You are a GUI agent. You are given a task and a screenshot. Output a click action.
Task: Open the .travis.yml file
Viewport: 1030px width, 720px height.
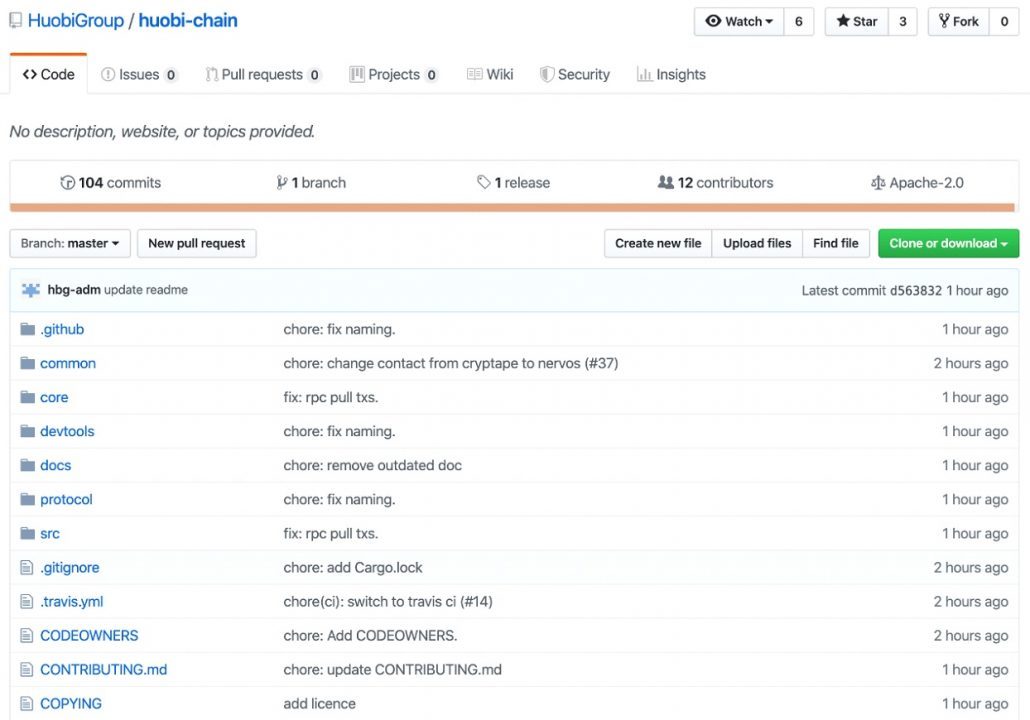pyautogui.click(x=72, y=602)
